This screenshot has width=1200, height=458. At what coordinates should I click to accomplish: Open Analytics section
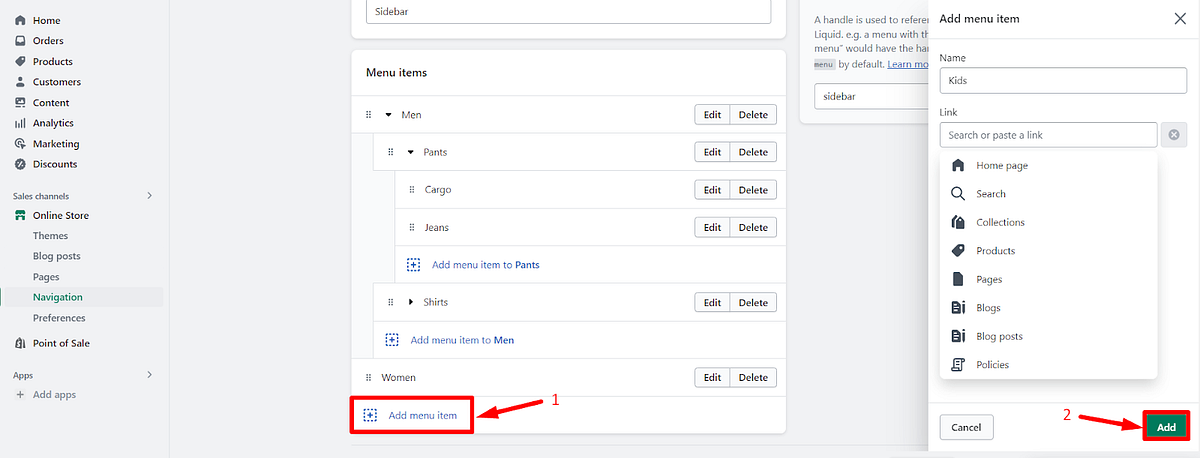(53, 123)
